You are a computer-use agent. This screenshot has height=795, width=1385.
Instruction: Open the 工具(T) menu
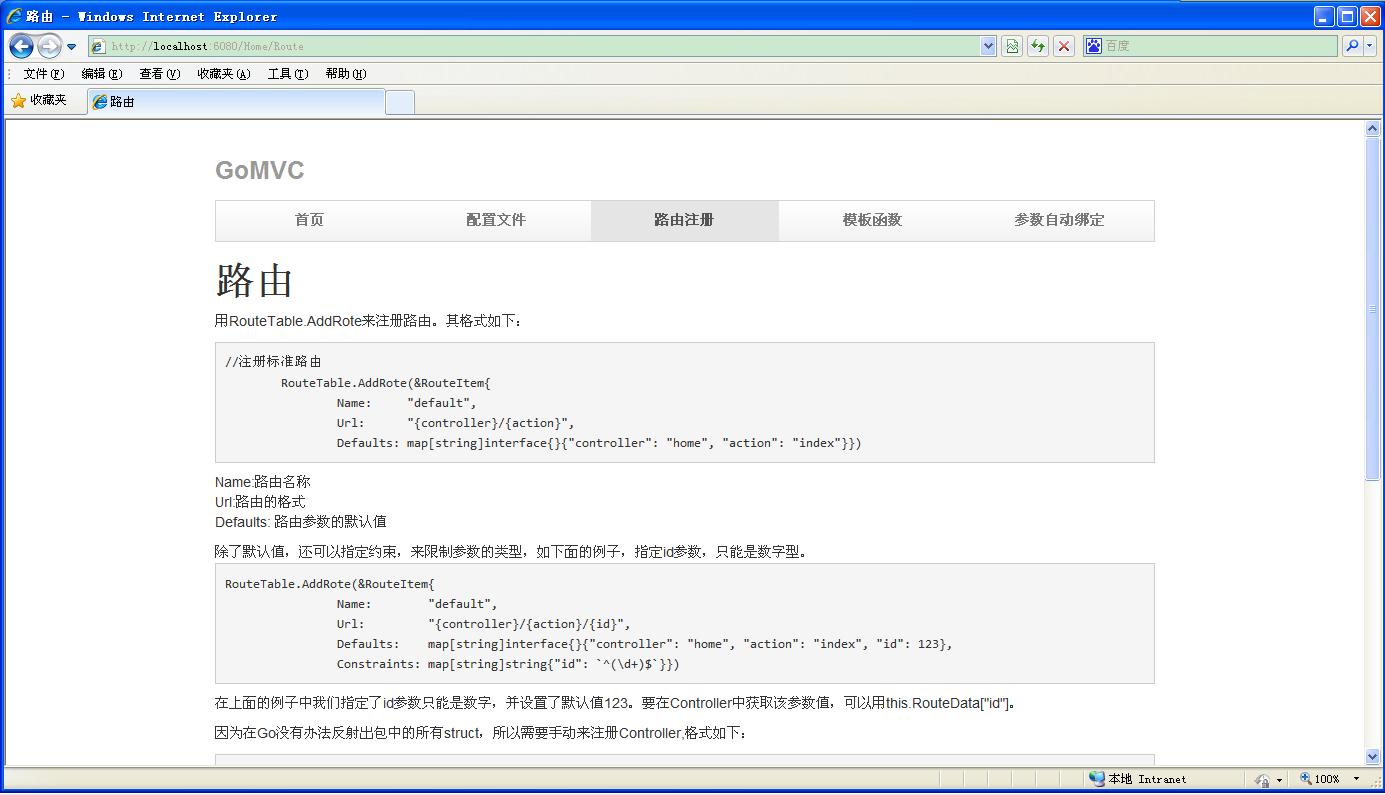tap(287, 74)
